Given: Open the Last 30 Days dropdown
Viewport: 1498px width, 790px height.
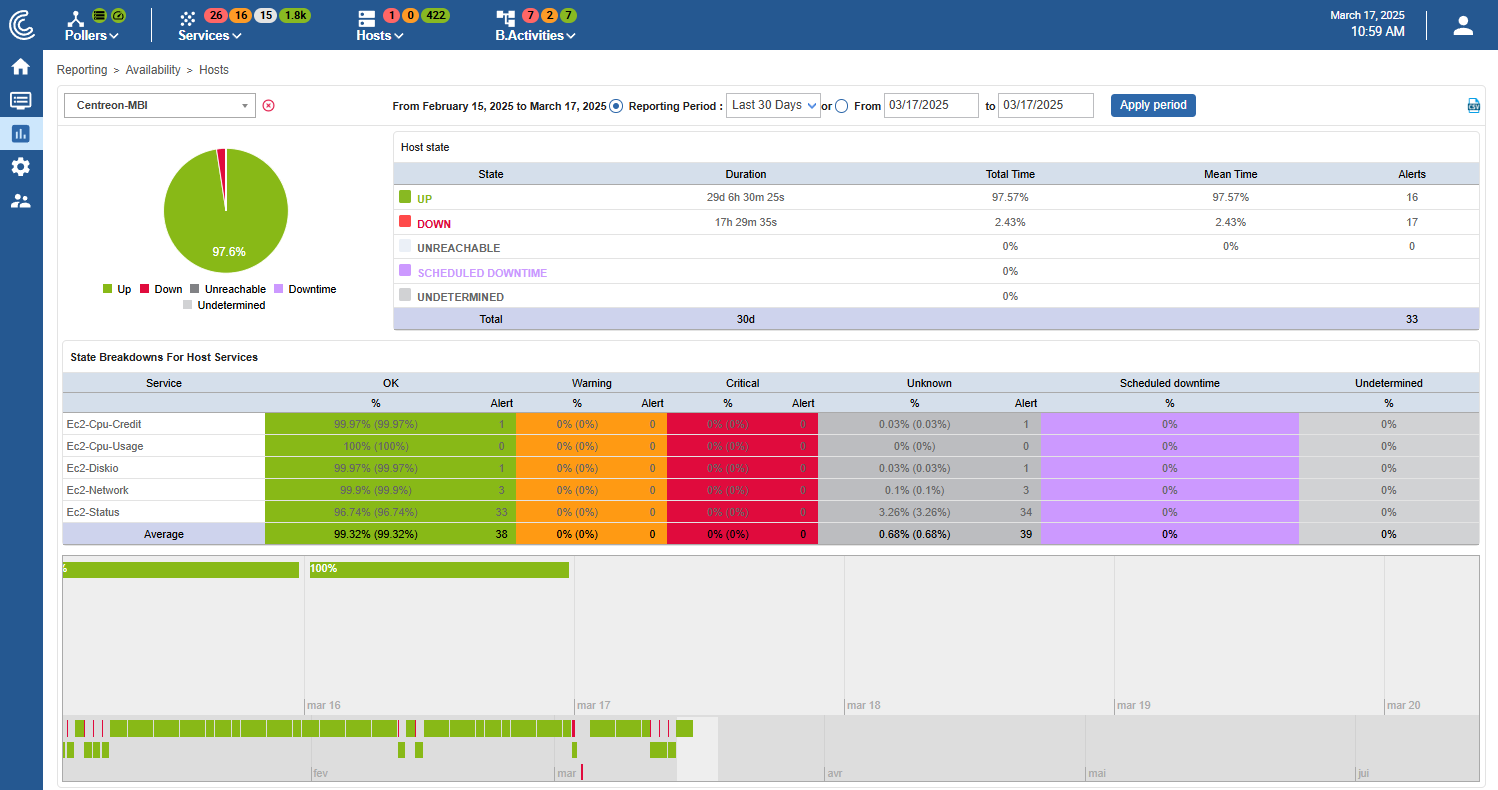Looking at the screenshot, I should point(773,105).
